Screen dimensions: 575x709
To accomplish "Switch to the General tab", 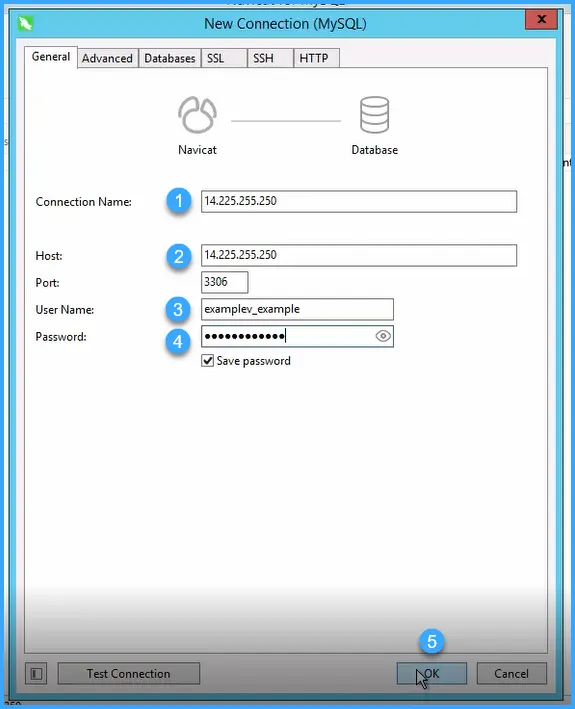I will pos(51,57).
